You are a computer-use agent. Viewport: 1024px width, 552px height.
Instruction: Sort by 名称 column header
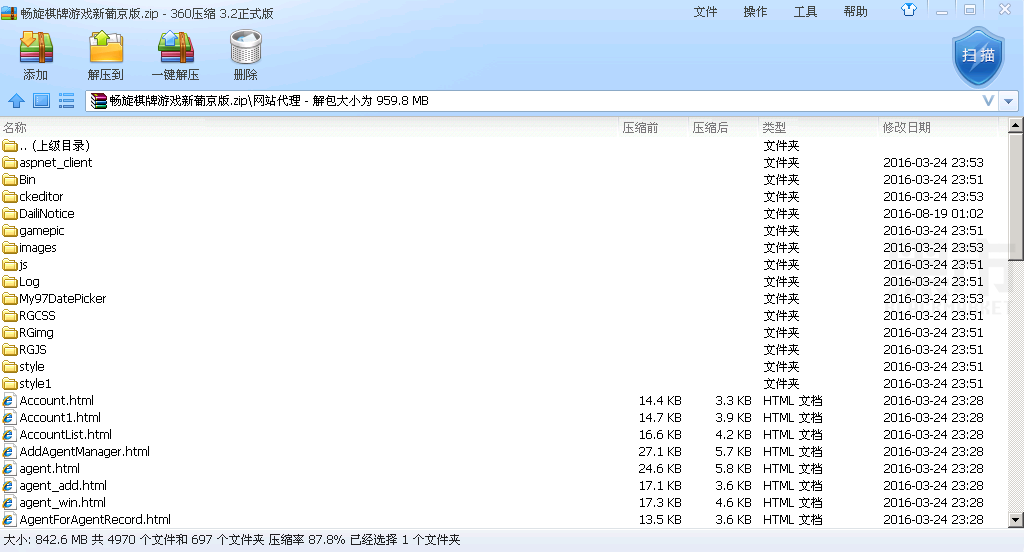(309, 127)
